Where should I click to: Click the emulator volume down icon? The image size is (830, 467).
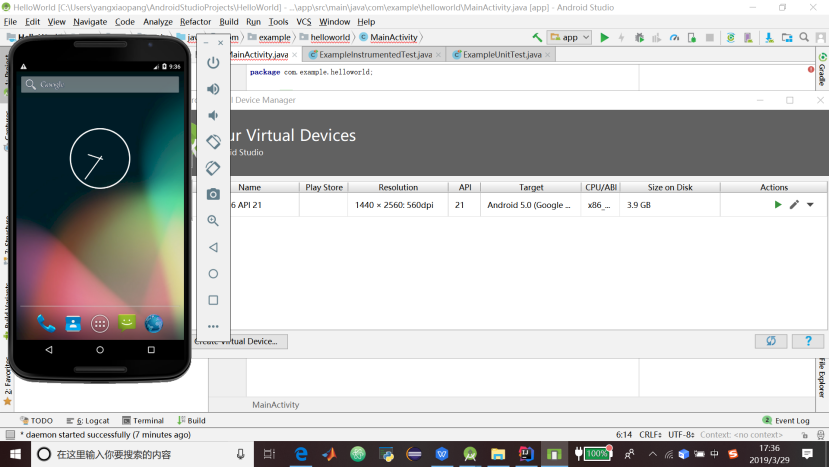point(213,115)
